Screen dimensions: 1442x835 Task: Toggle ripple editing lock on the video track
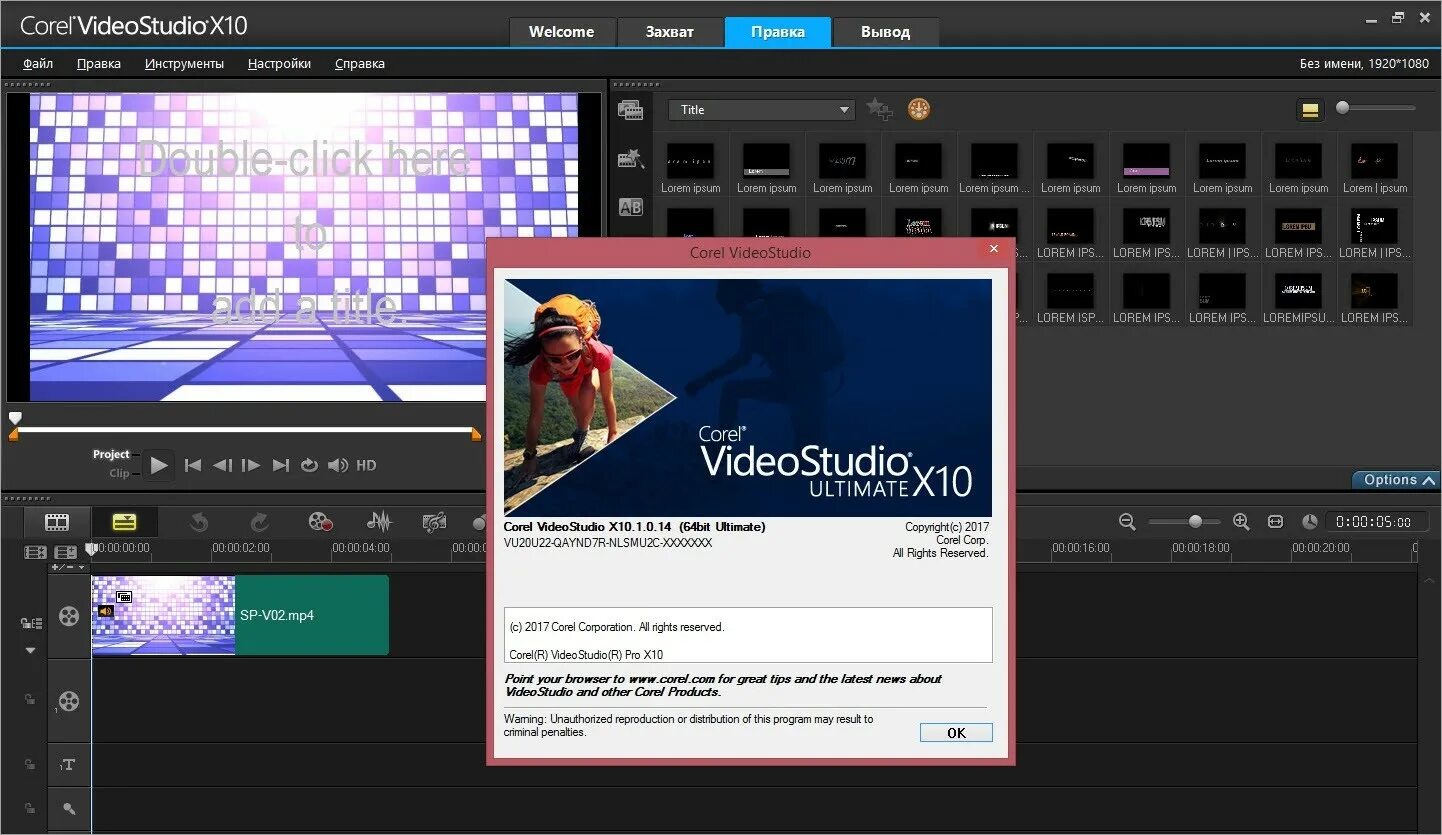point(31,623)
